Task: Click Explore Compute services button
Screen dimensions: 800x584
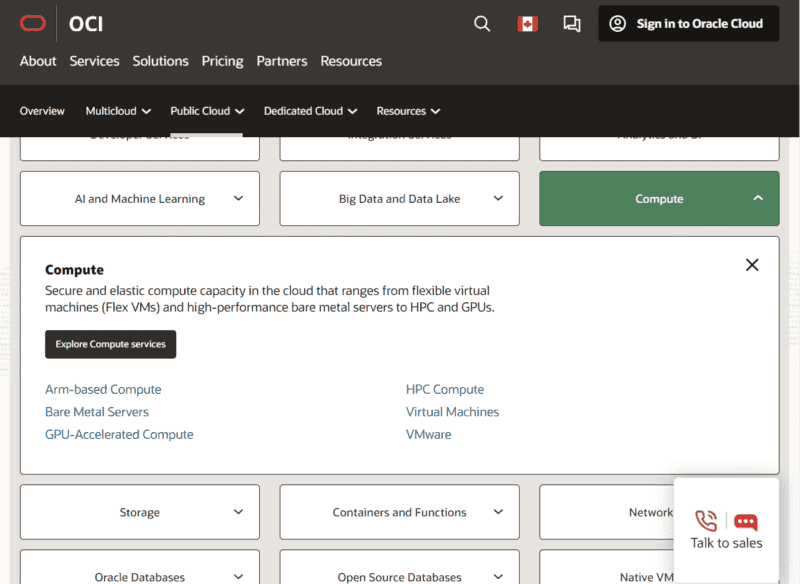Action: click(x=110, y=344)
